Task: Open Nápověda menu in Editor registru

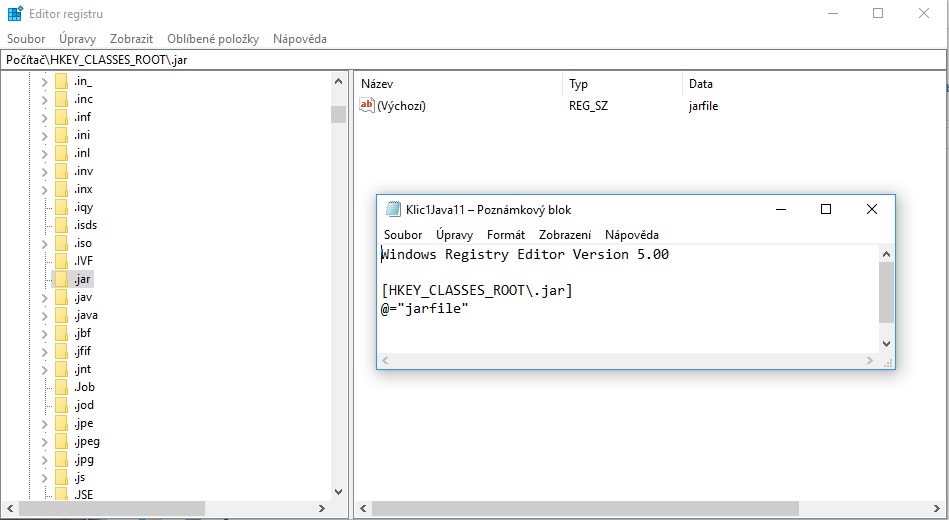Action: pyautogui.click(x=300, y=39)
